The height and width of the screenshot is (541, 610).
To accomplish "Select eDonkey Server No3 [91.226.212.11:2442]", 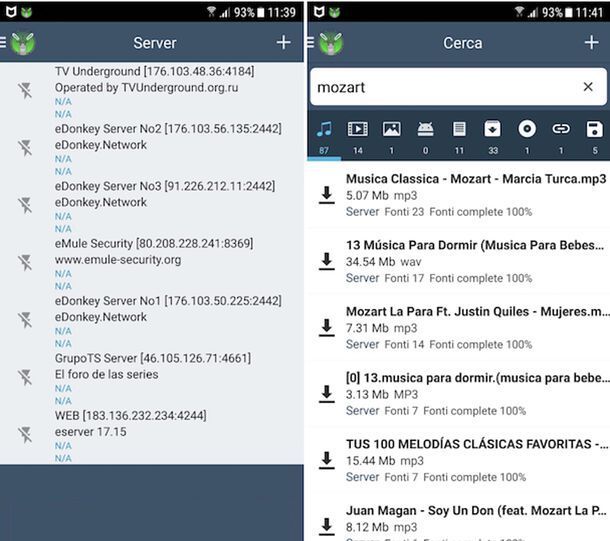I will [x=152, y=207].
